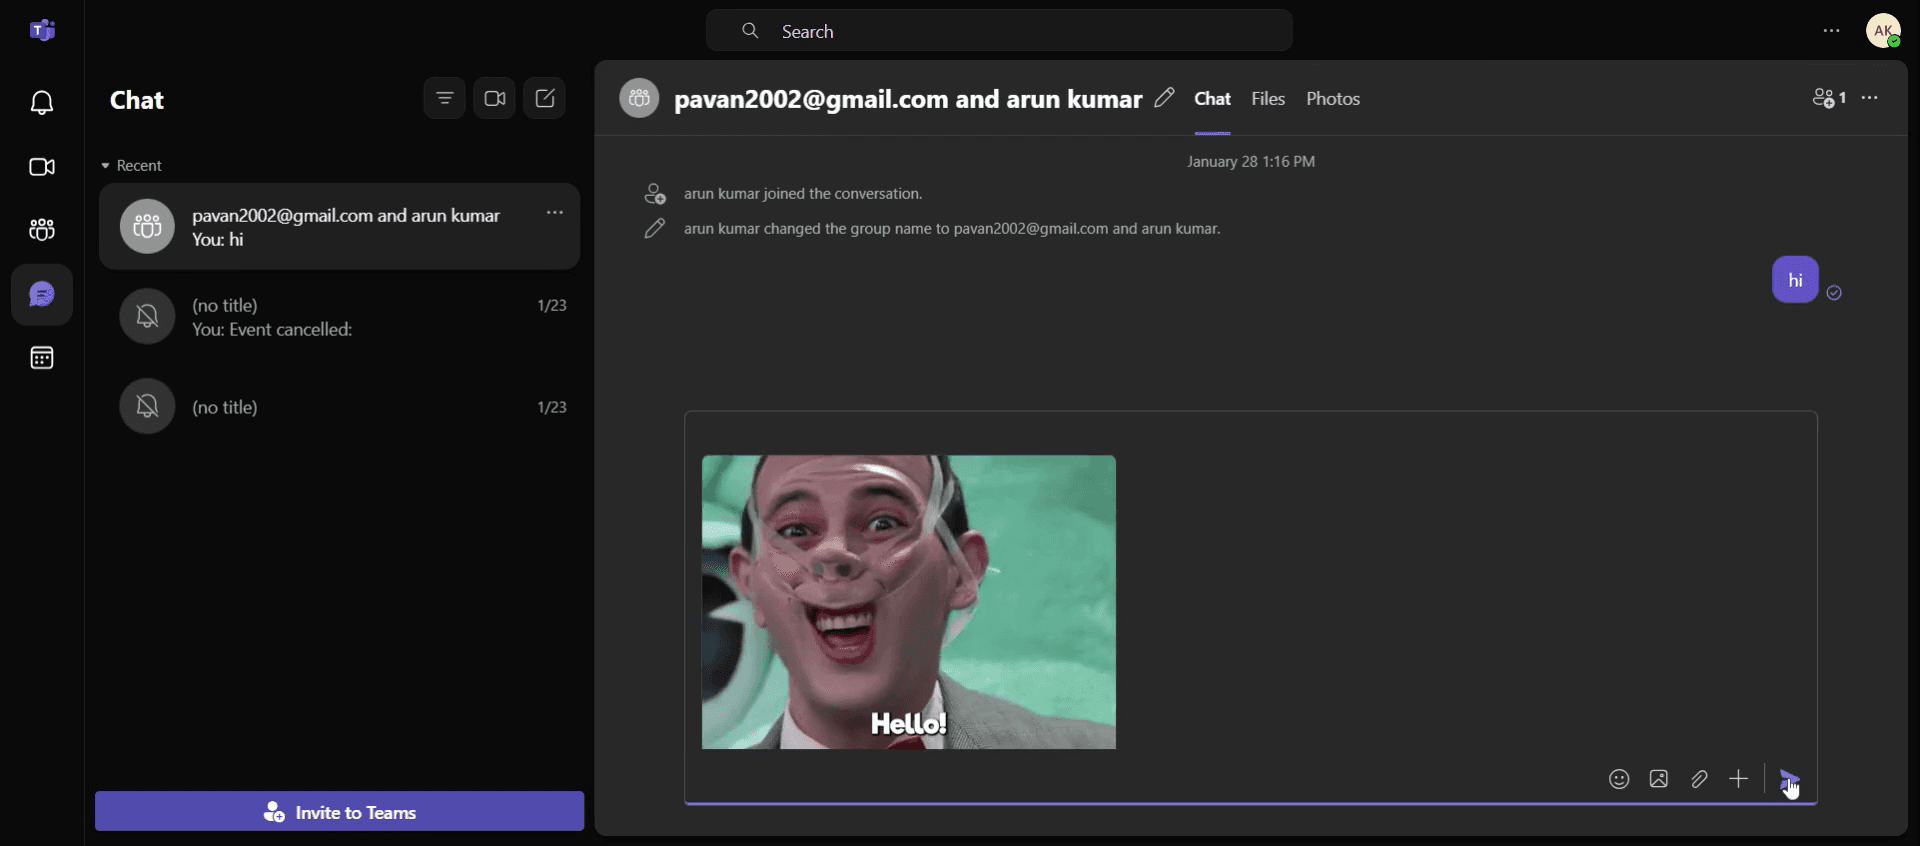This screenshot has width=1920, height=846.
Task: Open the Chat section in sidebar
Action: 42,295
